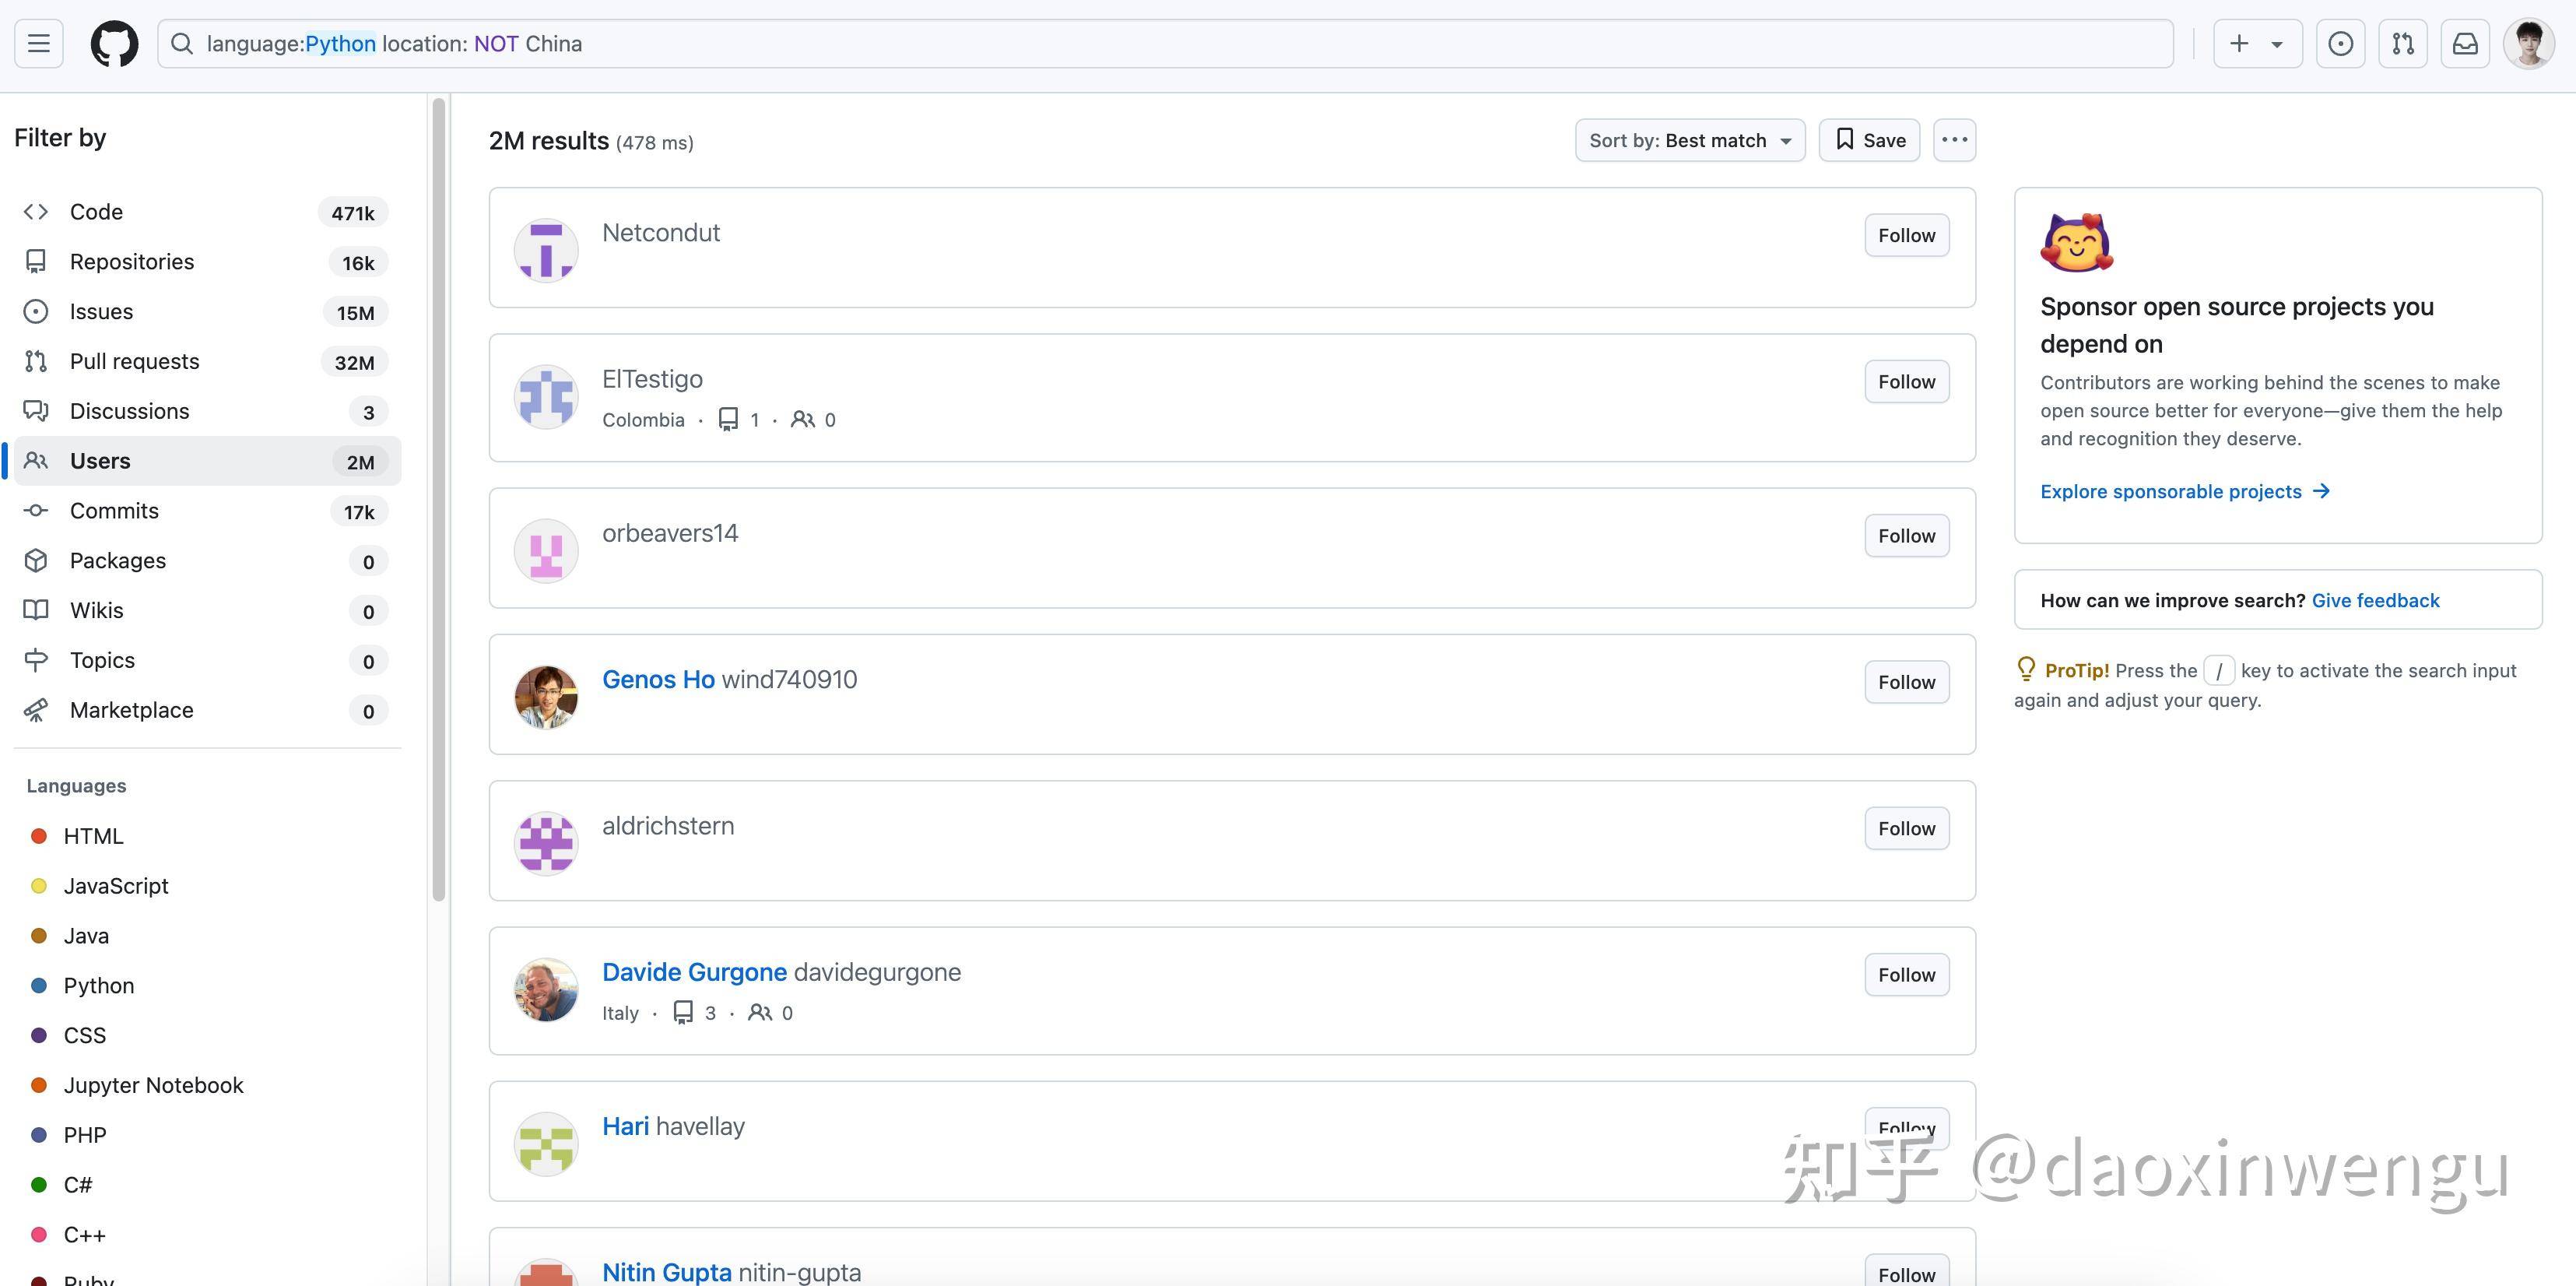Click ElTestigo's followers count icon
The height and width of the screenshot is (1286, 2576).
coord(802,419)
